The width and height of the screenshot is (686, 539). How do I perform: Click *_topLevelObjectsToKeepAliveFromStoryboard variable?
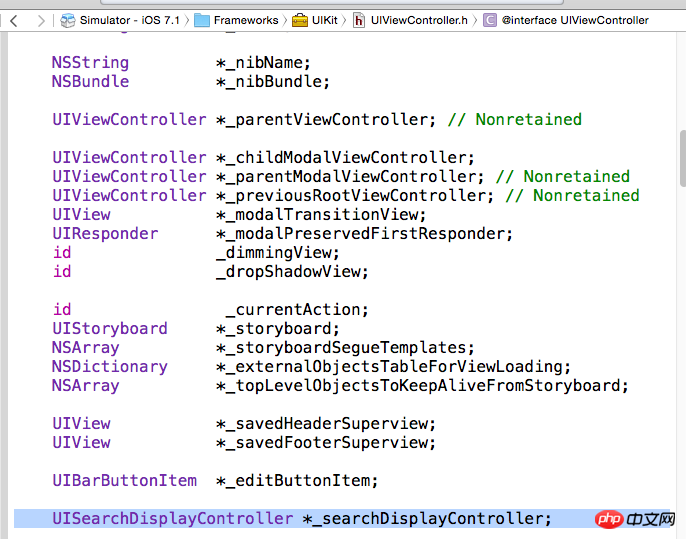coord(422,386)
